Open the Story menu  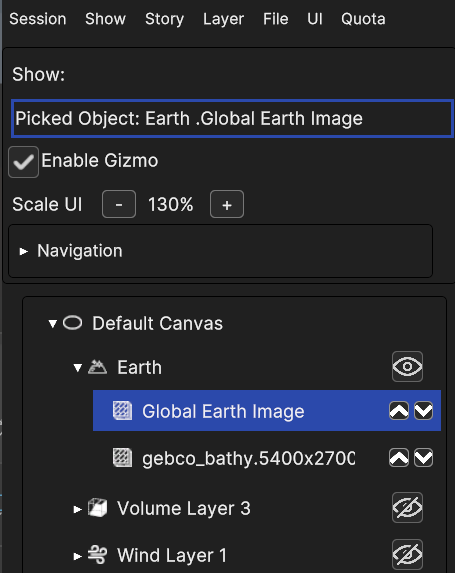click(x=164, y=19)
